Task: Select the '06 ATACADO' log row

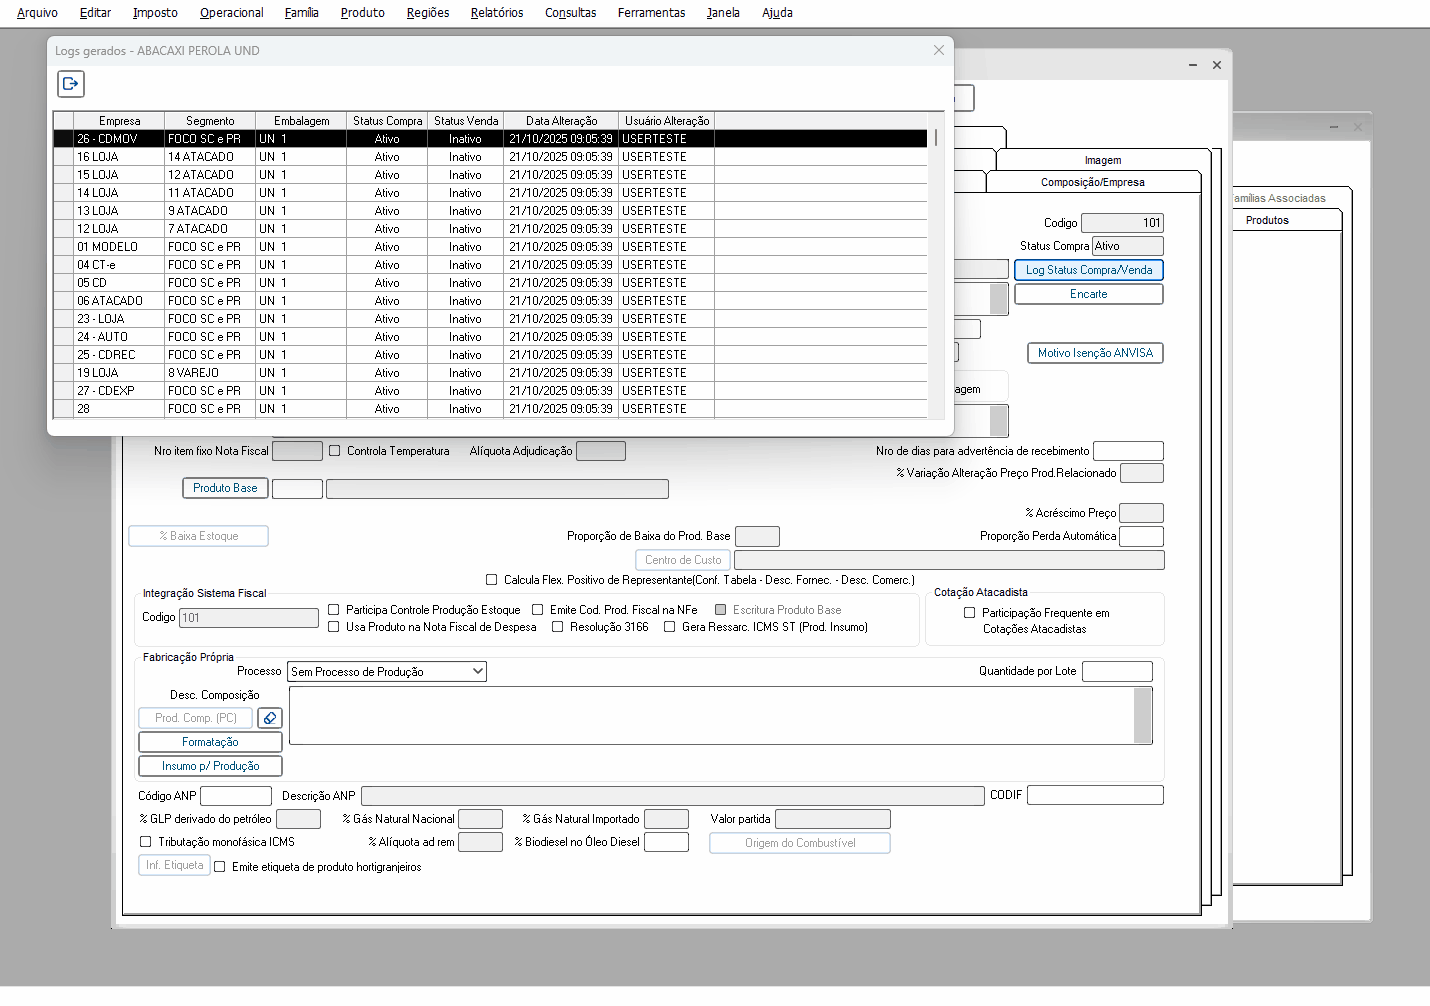Action: (x=491, y=301)
